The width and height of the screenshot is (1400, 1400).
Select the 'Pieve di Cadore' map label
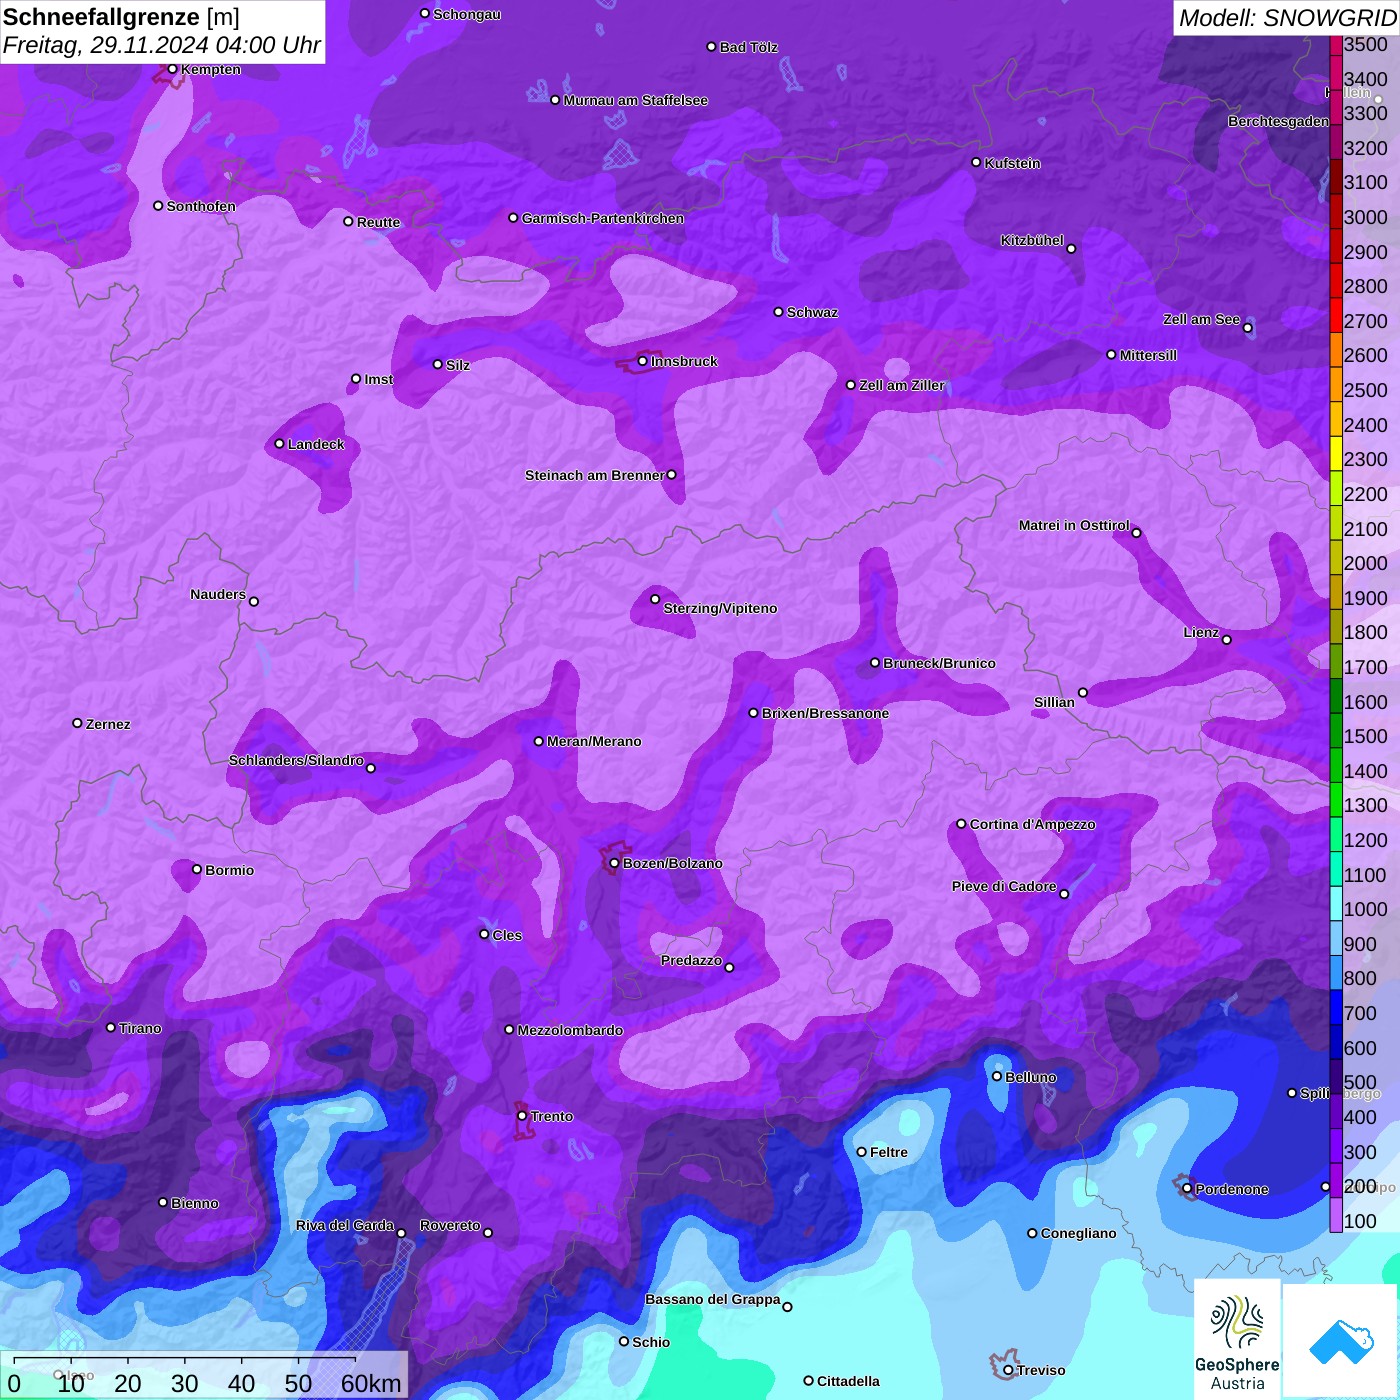(1004, 886)
